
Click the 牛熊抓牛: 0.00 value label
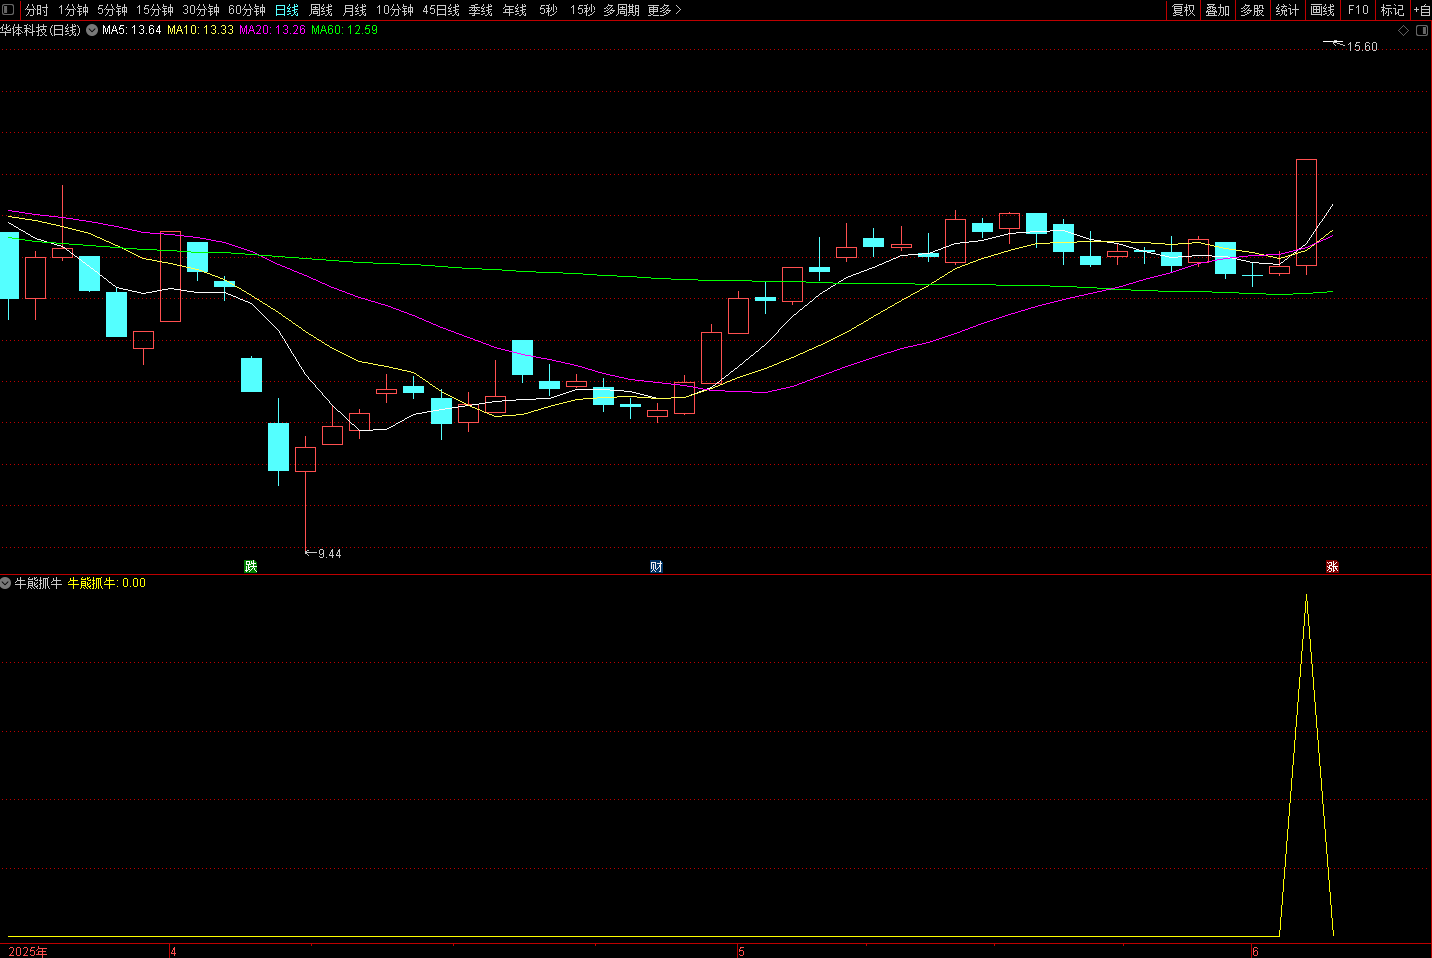106,583
